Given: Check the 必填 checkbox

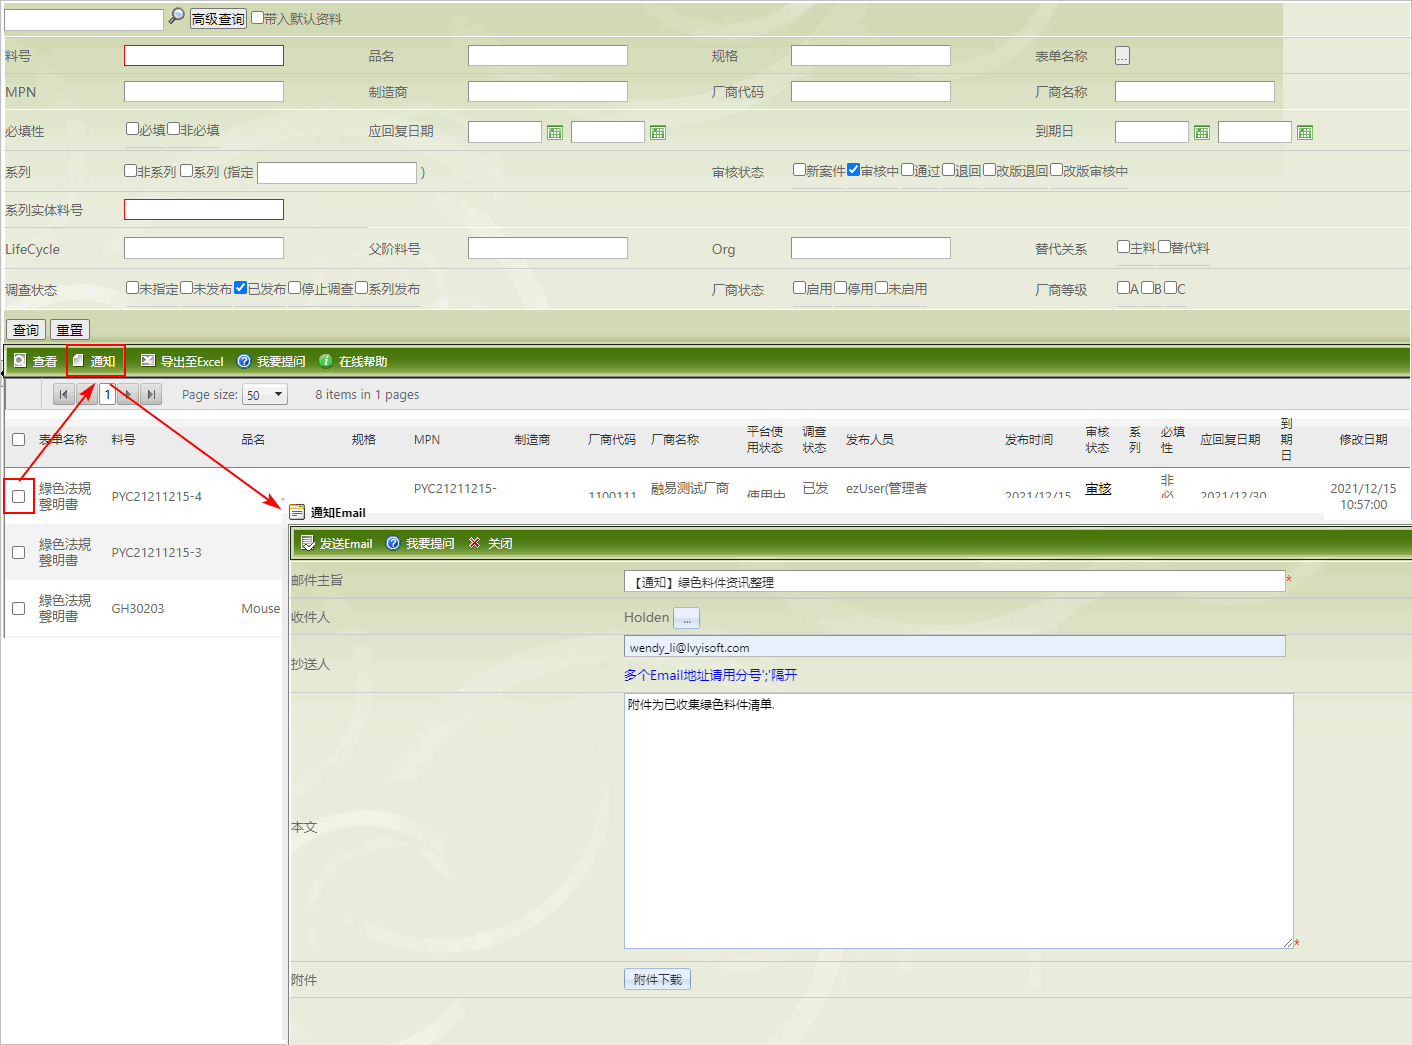Looking at the screenshot, I should (x=132, y=129).
